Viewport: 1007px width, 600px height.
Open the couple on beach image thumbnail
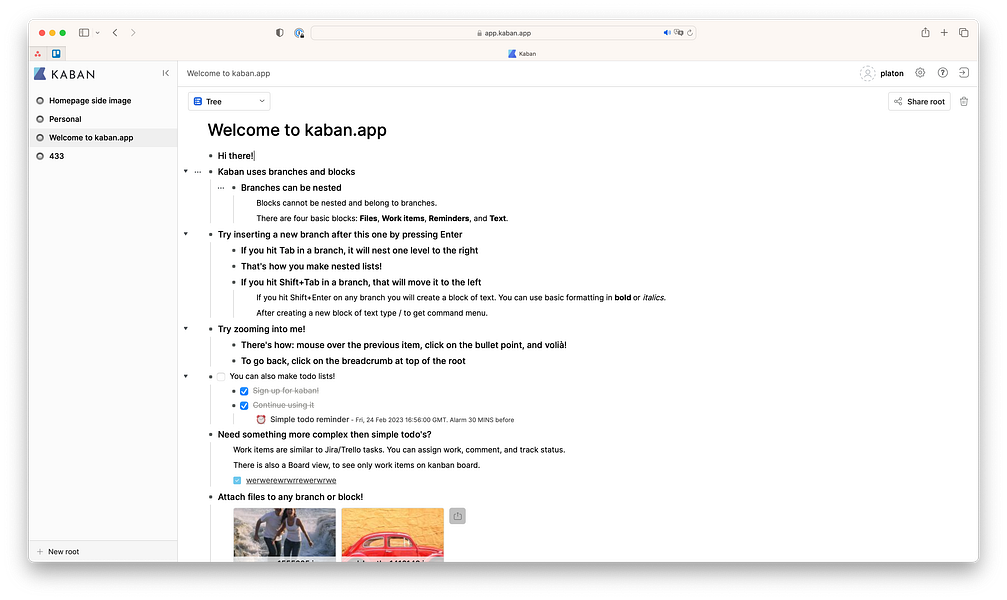pos(284,534)
